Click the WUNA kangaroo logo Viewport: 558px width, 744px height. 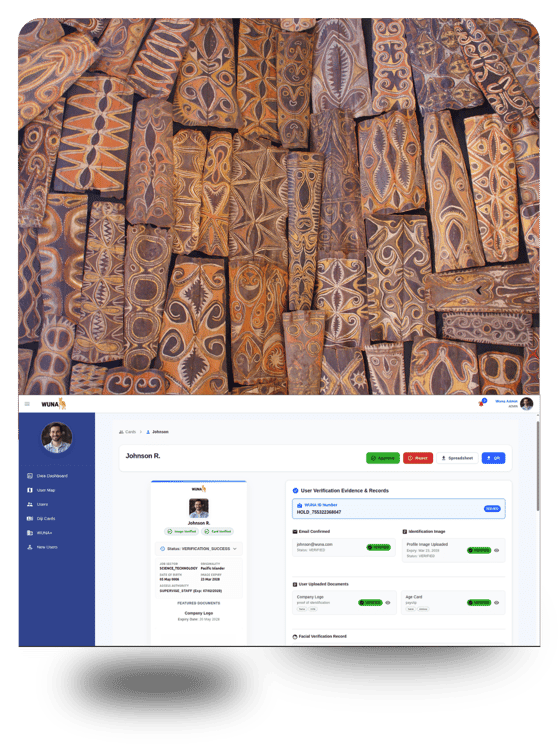pyautogui.click(x=54, y=404)
